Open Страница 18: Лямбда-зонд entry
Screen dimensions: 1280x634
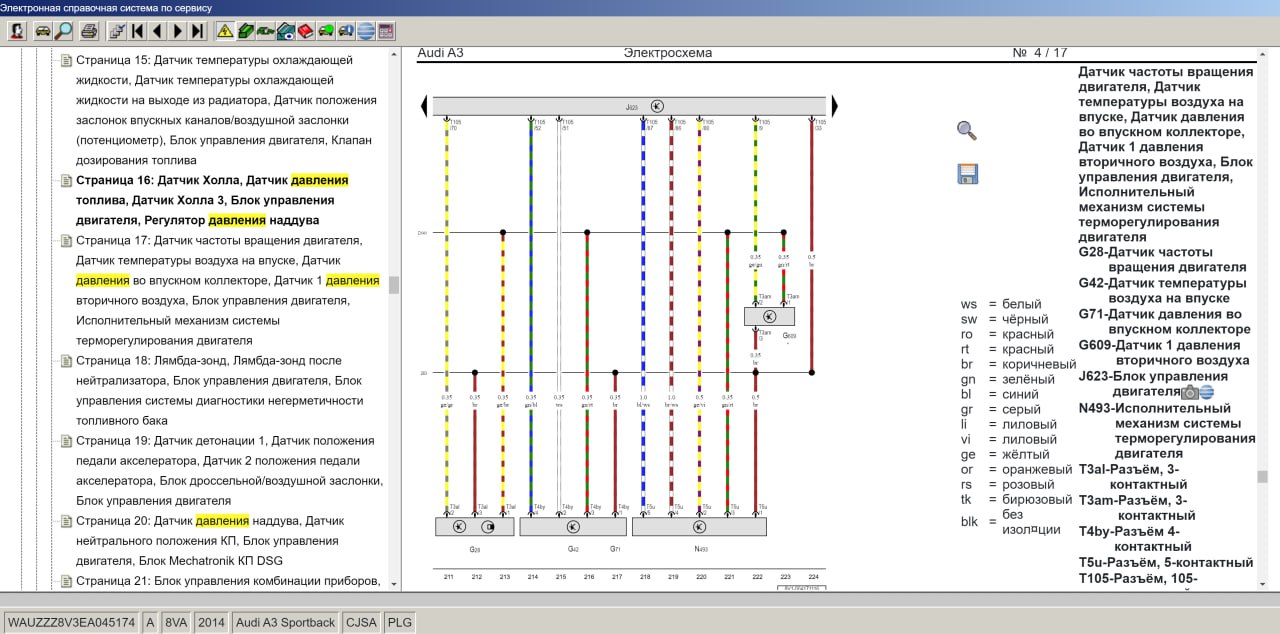click(x=220, y=390)
